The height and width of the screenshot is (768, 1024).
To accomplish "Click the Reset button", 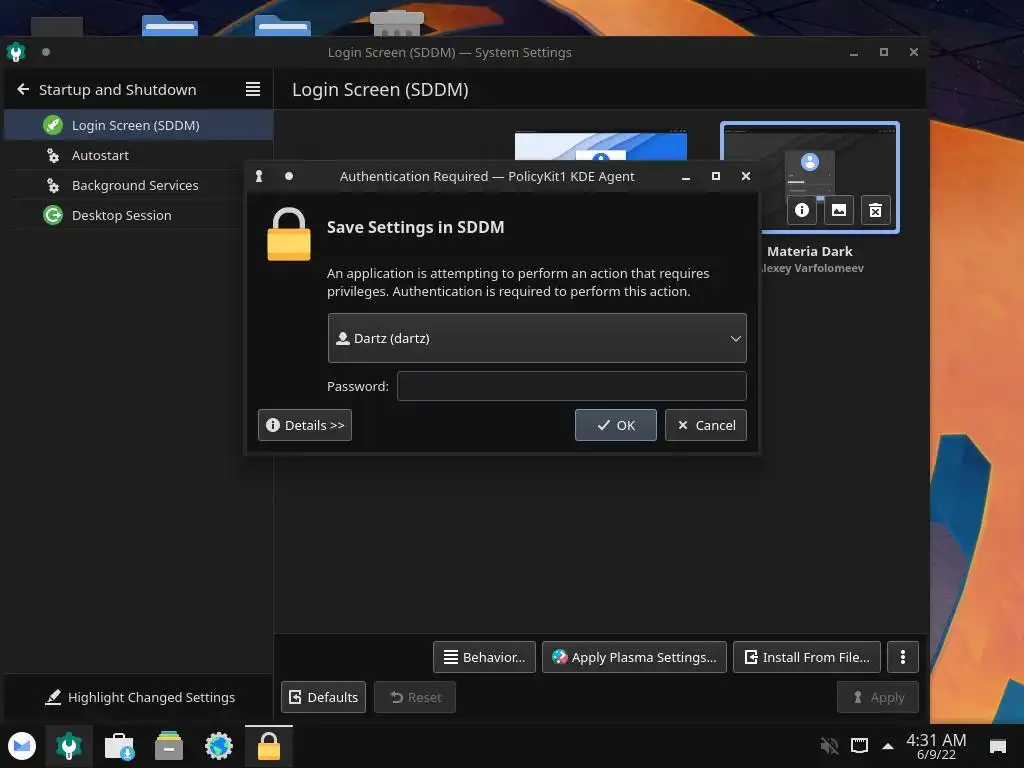I will pyautogui.click(x=415, y=697).
